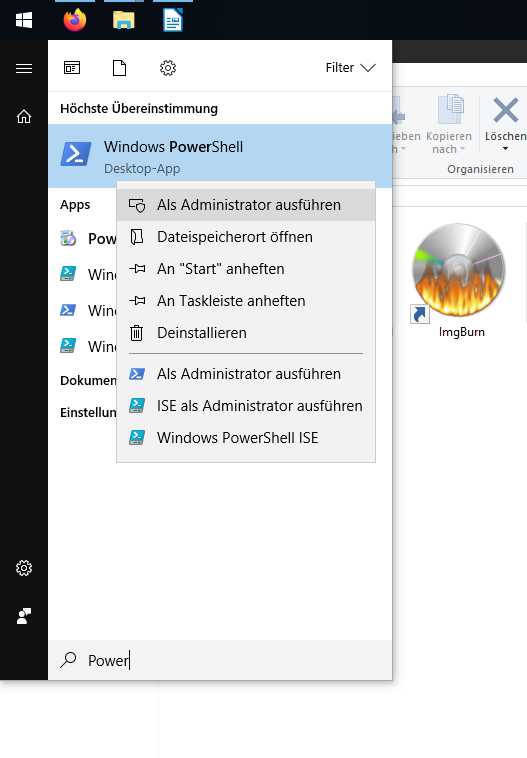Open search settings gear in left sidebar
Screen dimensions: 527x758
[24, 568]
